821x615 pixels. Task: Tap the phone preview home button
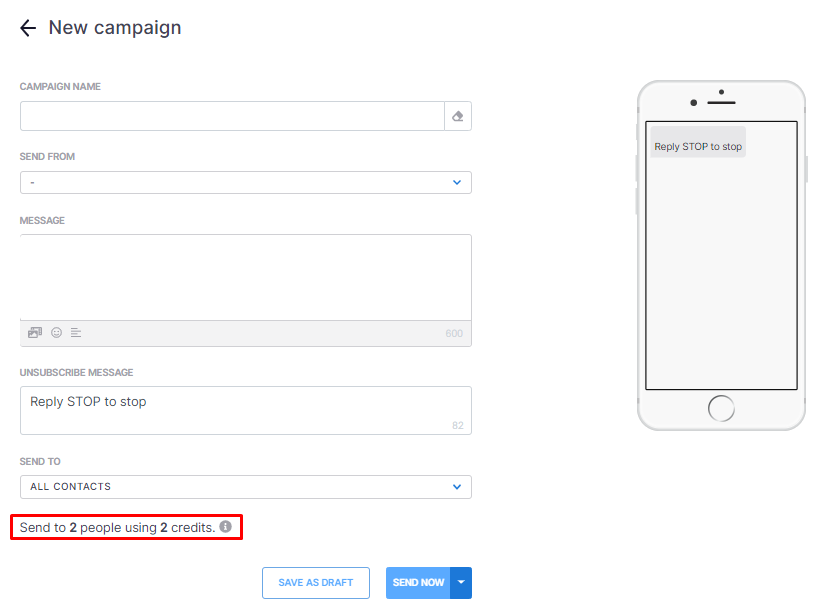tap(721, 408)
